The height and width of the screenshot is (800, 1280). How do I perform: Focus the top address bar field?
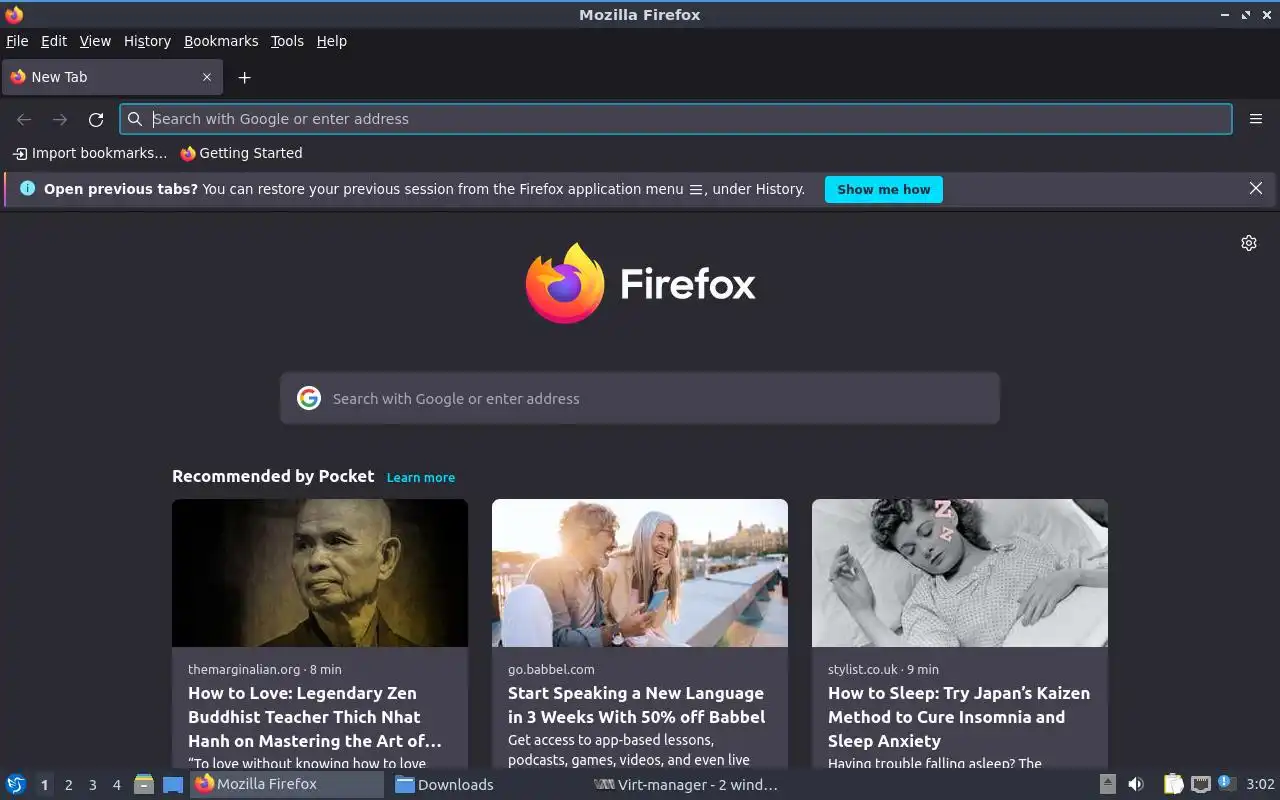click(x=676, y=119)
